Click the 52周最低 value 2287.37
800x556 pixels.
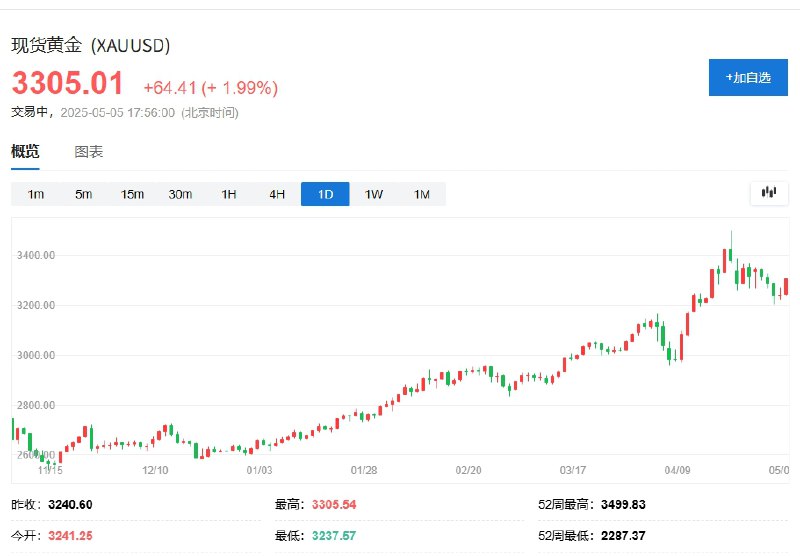coord(623,536)
